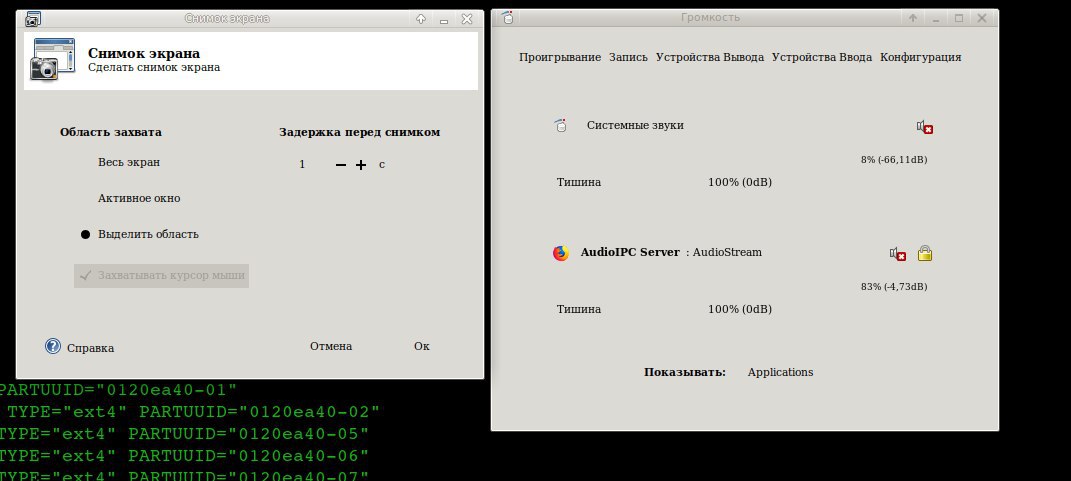Mute the System Sounds stream
Image resolution: width=1071 pixels, height=481 pixels.
tap(925, 127)
